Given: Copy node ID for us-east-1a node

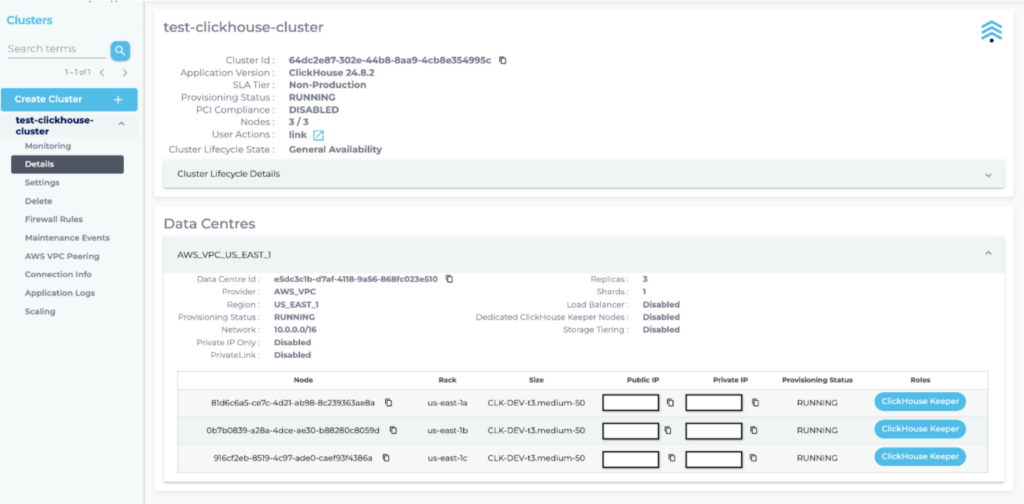Looking at the screenshot, I should point(388,402).
